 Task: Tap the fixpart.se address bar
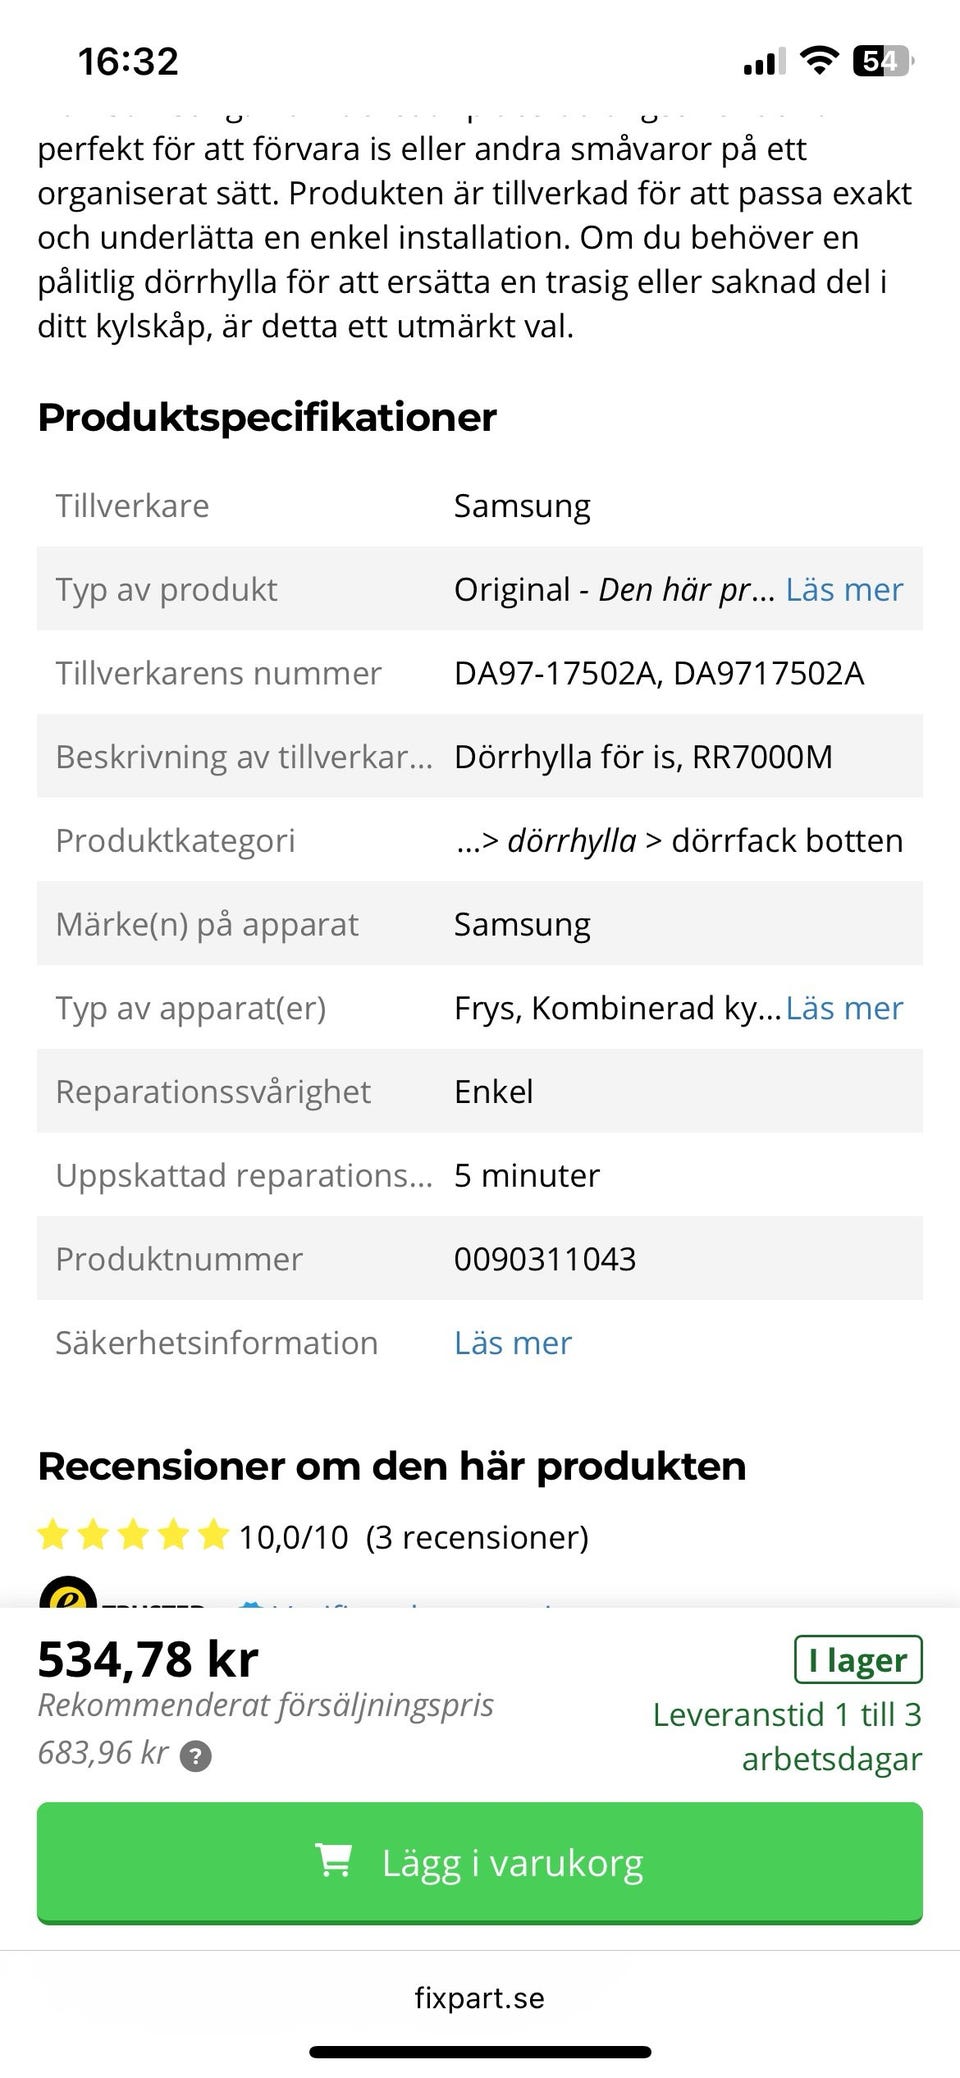480,1998
